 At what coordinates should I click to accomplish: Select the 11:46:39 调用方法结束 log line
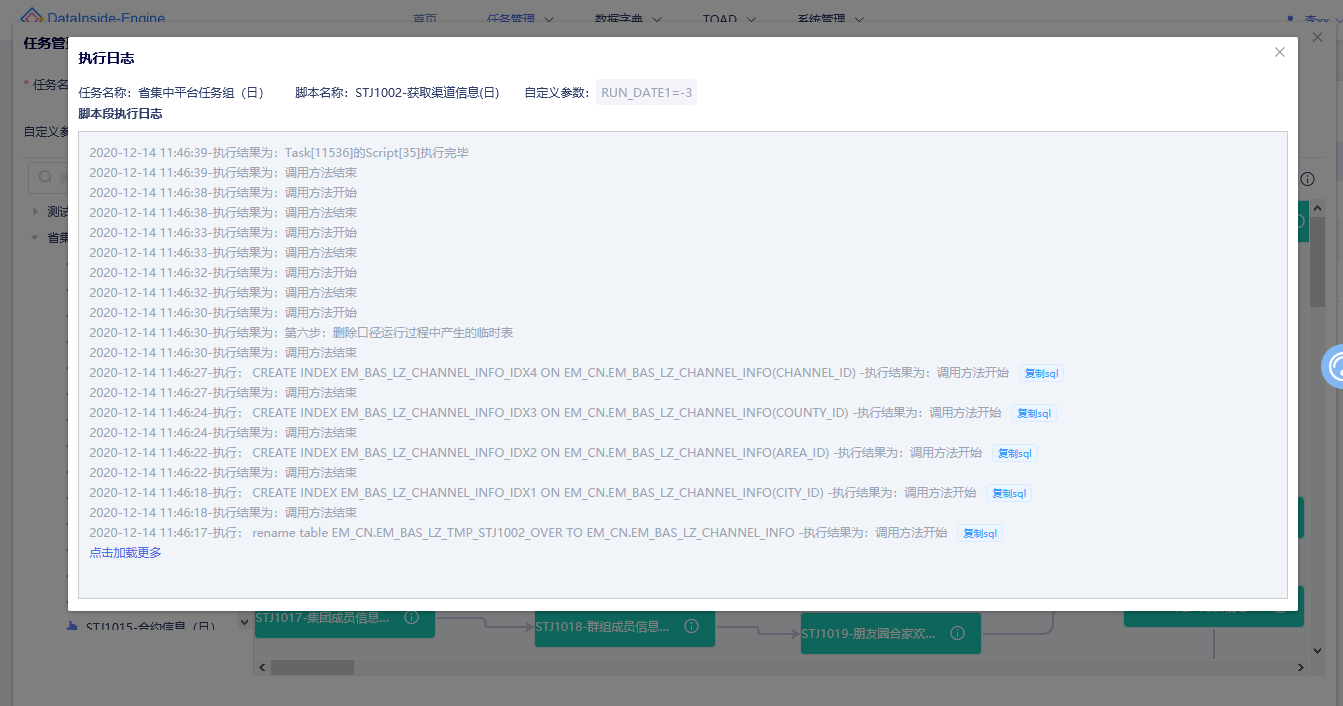(x=223, y=173)
